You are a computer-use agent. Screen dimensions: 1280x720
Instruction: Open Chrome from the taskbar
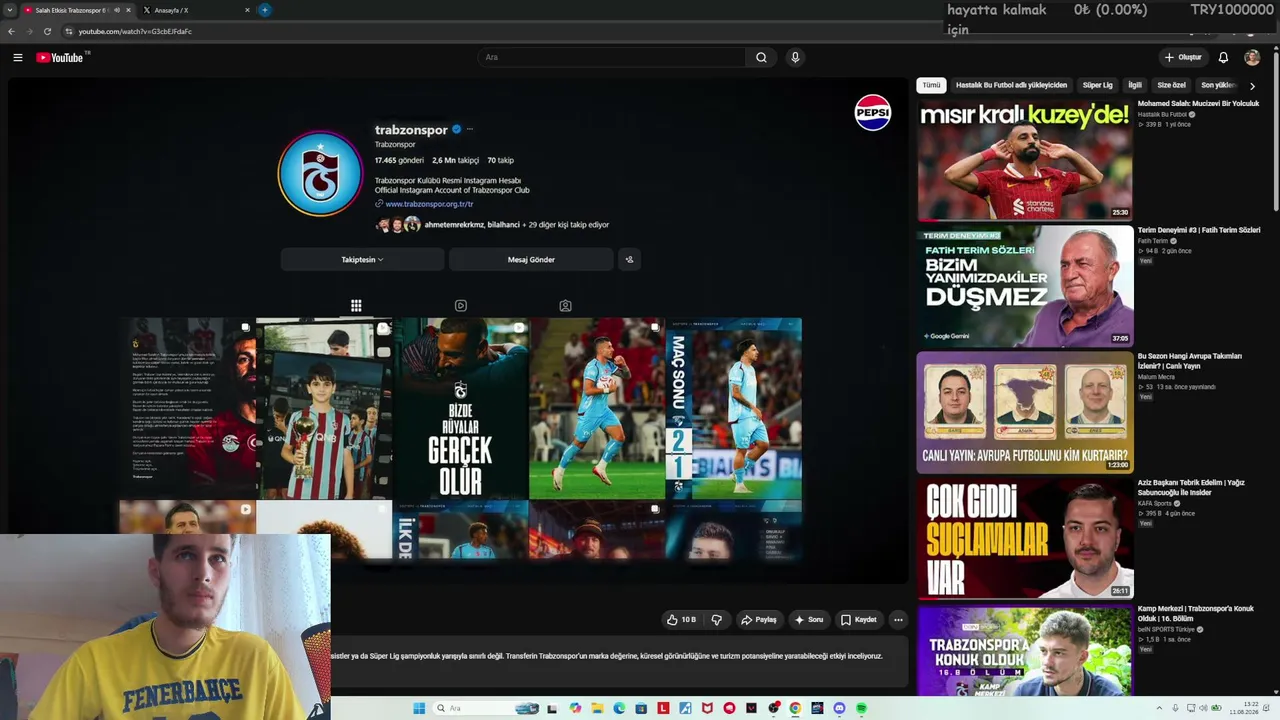(x=795, y=708)
